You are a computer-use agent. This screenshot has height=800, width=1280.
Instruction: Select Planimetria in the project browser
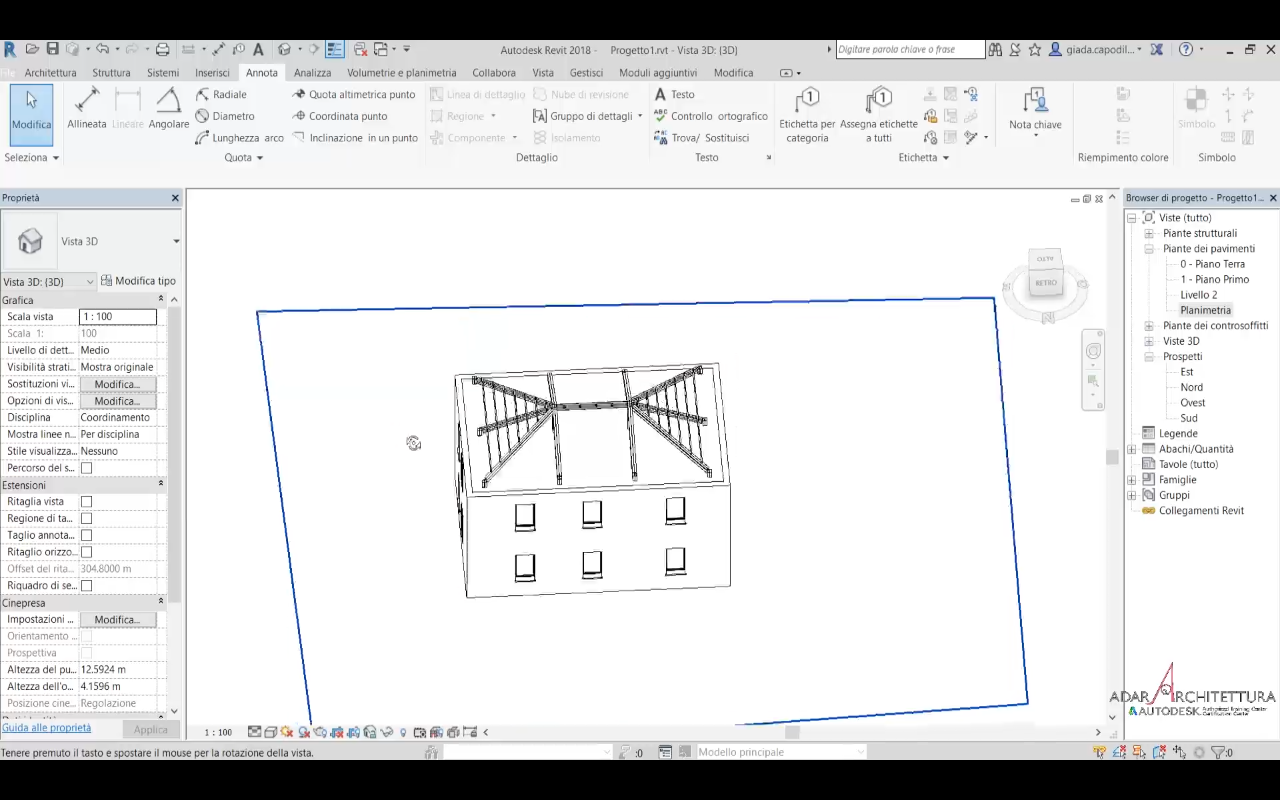tap(1205, 310)
